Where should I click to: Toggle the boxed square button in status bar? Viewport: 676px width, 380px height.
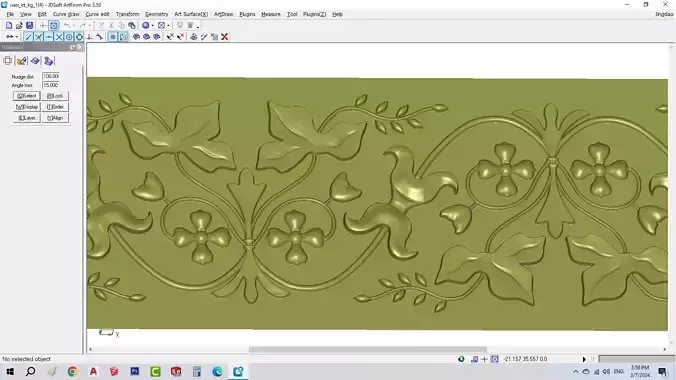coord(495,359)
